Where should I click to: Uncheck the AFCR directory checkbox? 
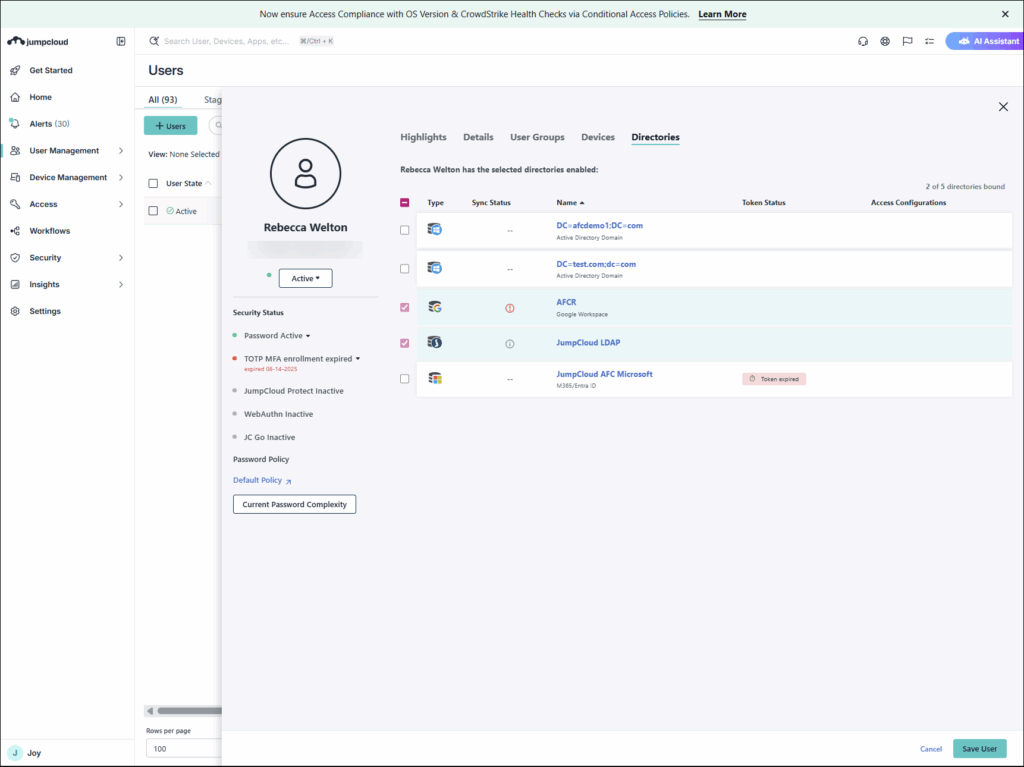404,307
